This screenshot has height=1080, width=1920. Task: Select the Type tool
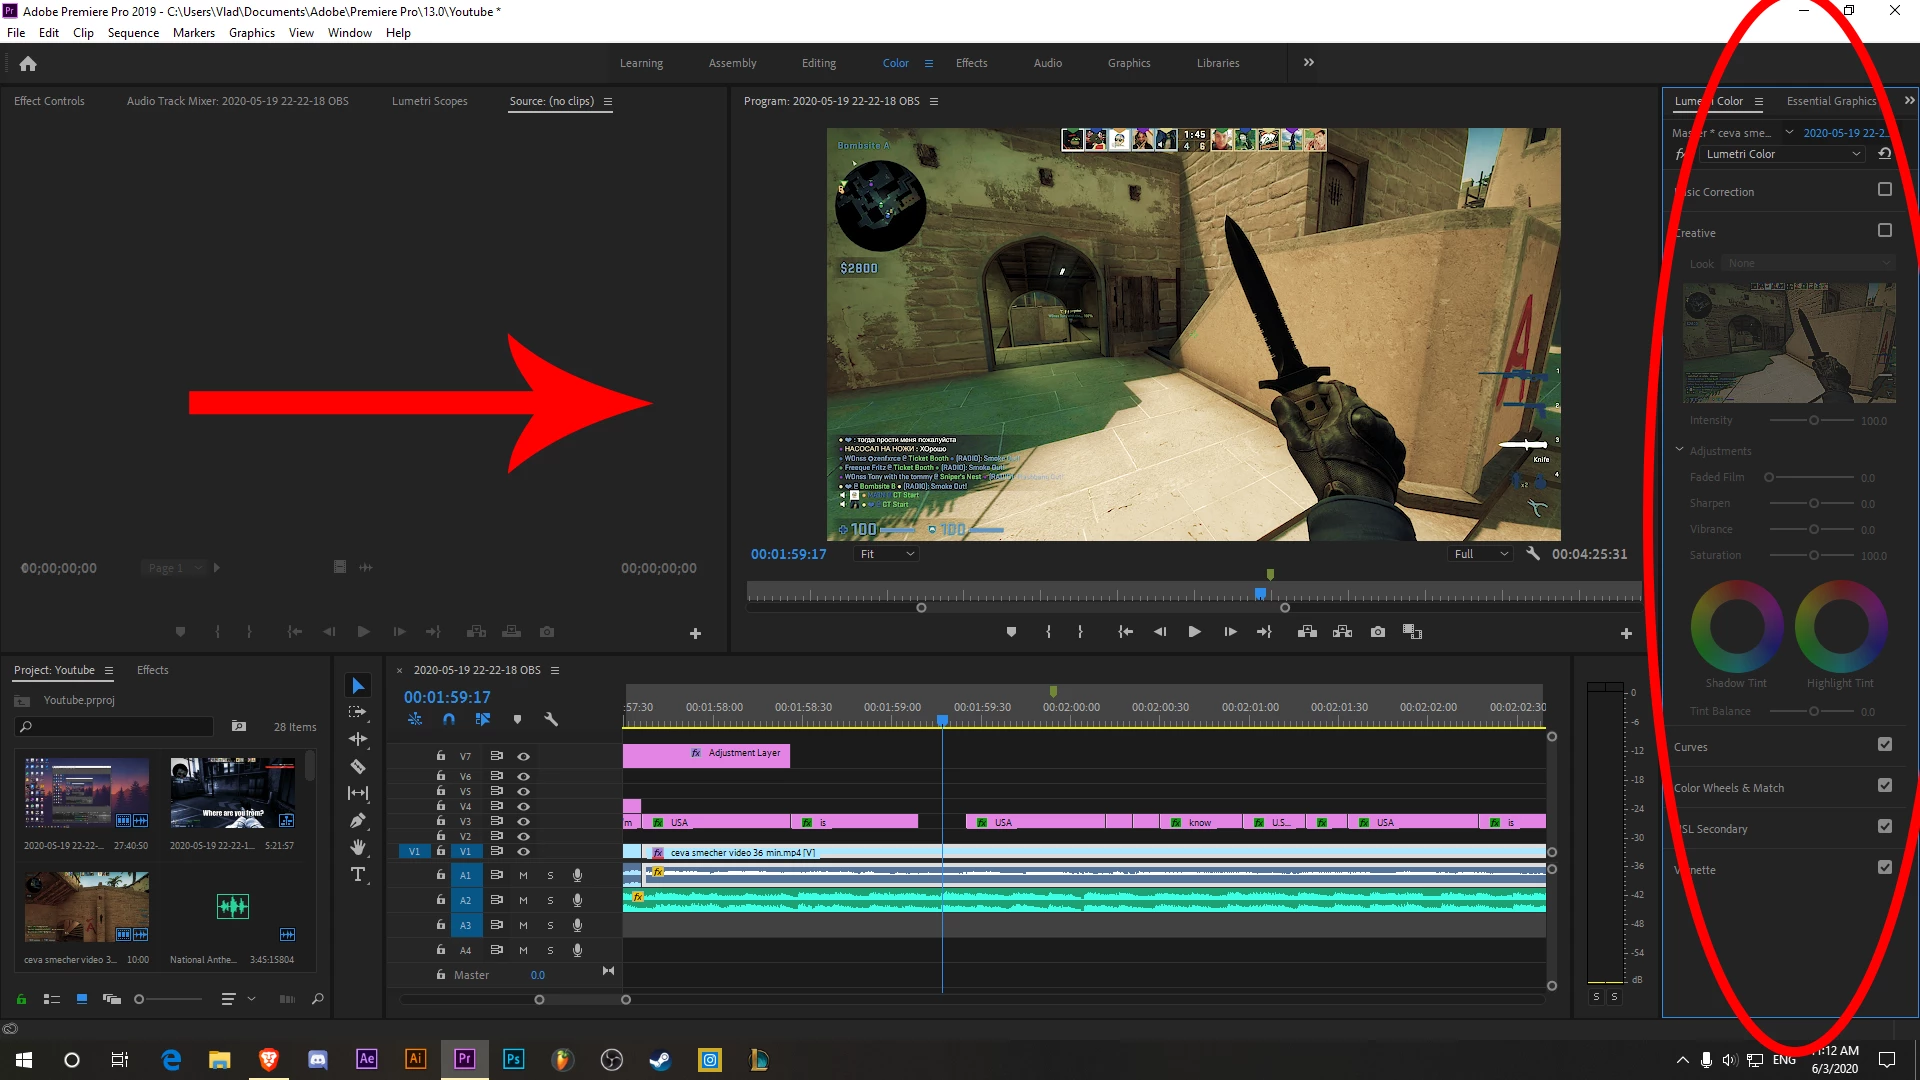357,875
